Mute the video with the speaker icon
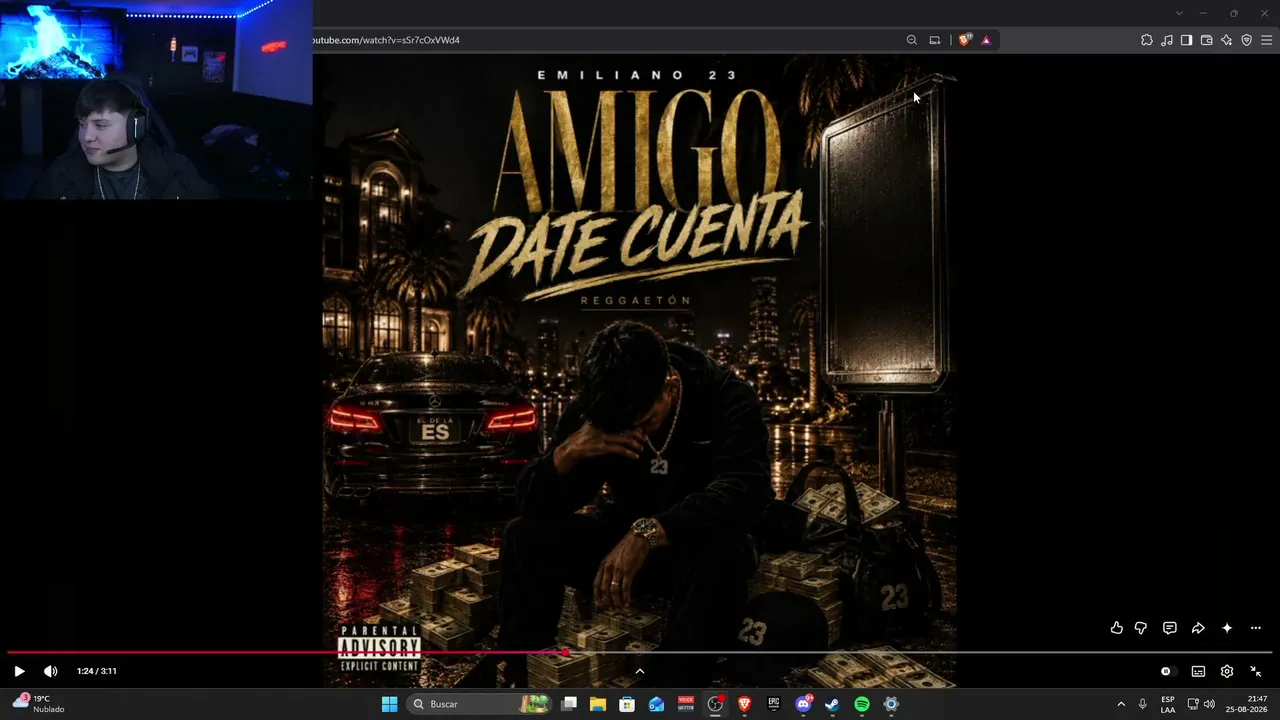The height and width of the screenshot is (720, 1280). (51, 671)
